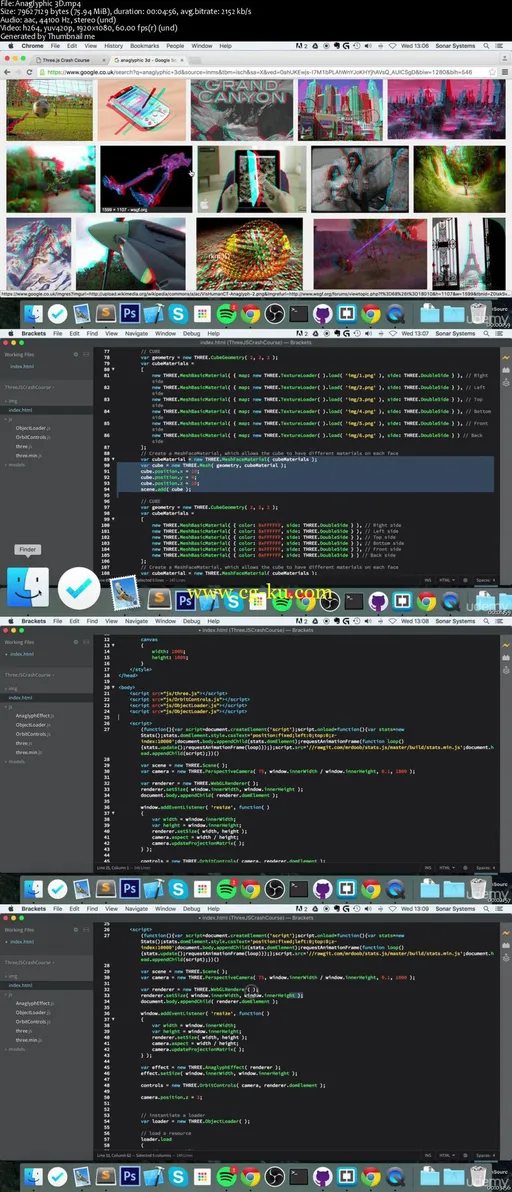Open Navigate menu in the 13:07 Brackets frame

click(x=137, y=333)
